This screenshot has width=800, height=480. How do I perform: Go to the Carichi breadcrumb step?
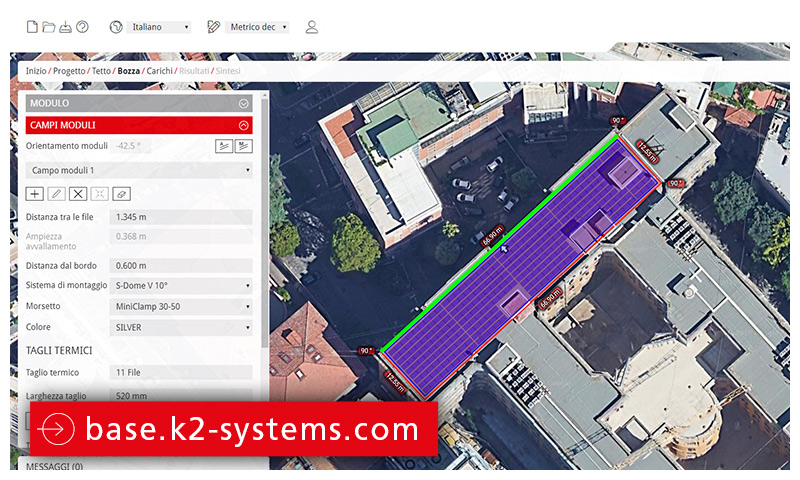(159, 71)
